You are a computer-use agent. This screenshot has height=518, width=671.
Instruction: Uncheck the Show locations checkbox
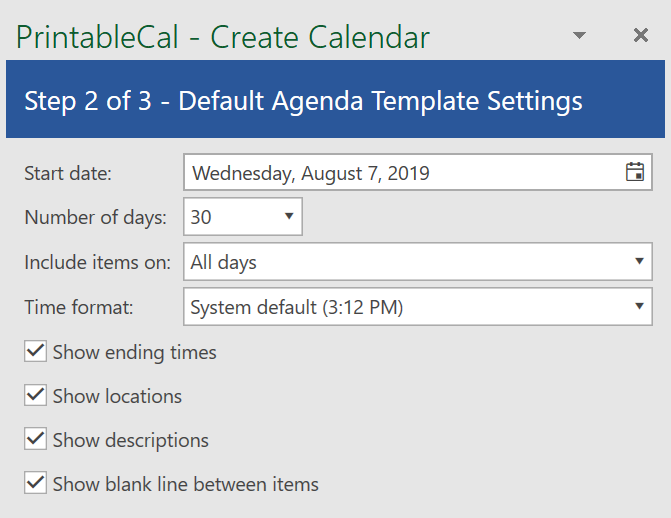[x=35, y=395]
